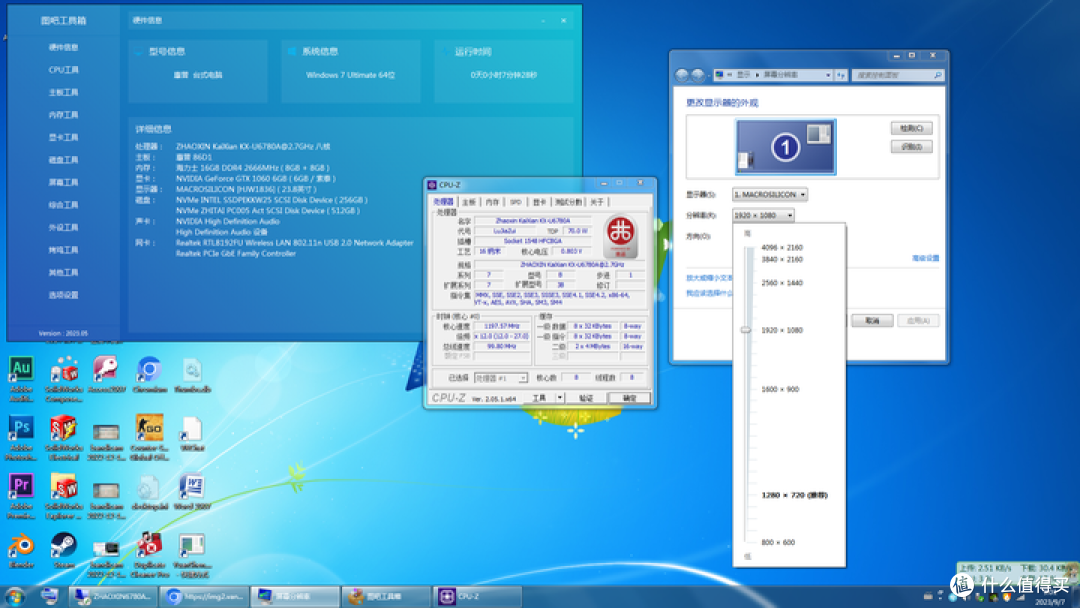Select the Chromium desktop shortcut
The height and width of the screenshot is (608, 1080).
pos(149,375)
